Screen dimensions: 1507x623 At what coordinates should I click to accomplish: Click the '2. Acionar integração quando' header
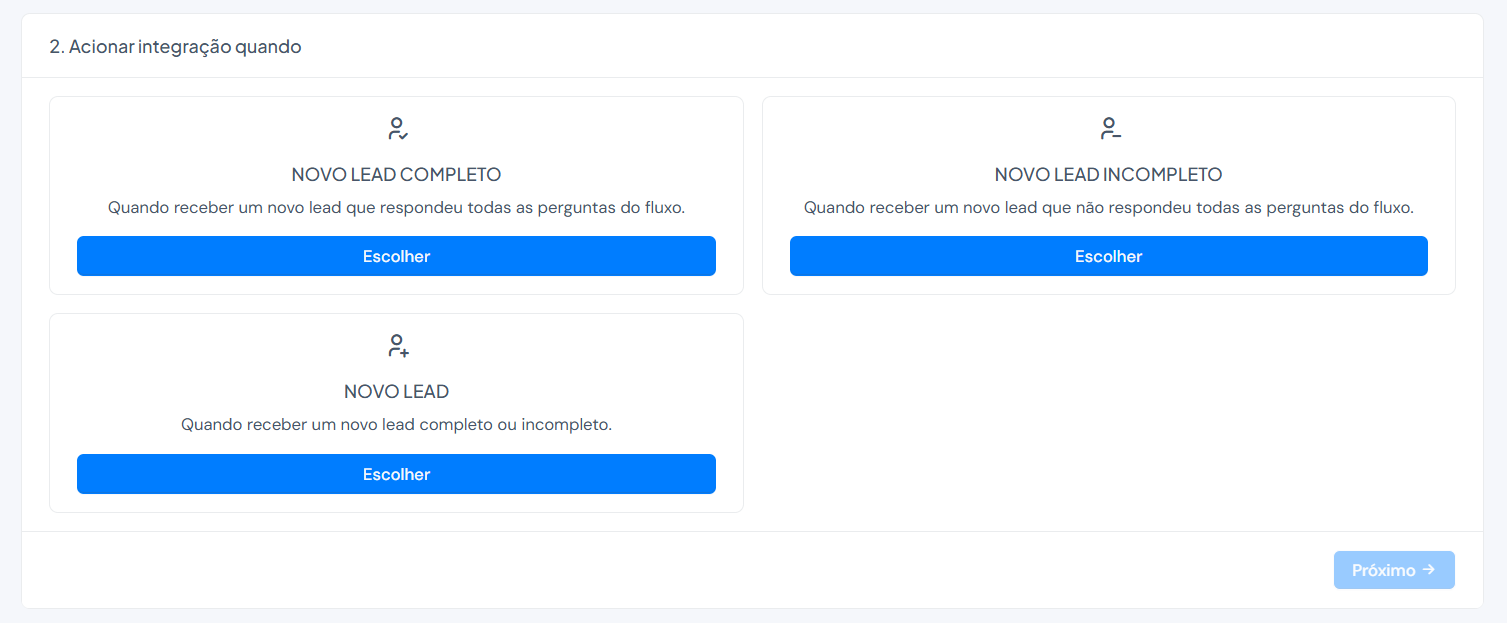point(175,47)
